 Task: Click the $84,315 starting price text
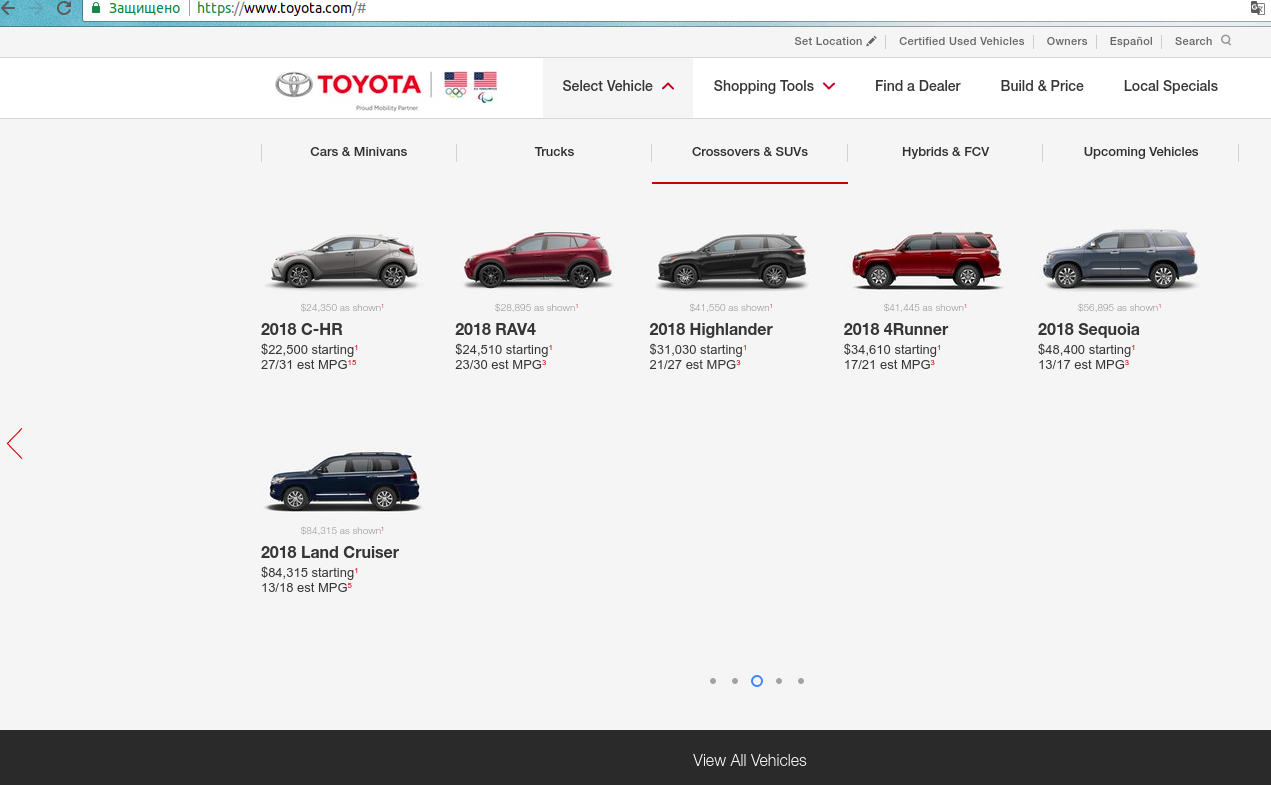click(308, 573)
